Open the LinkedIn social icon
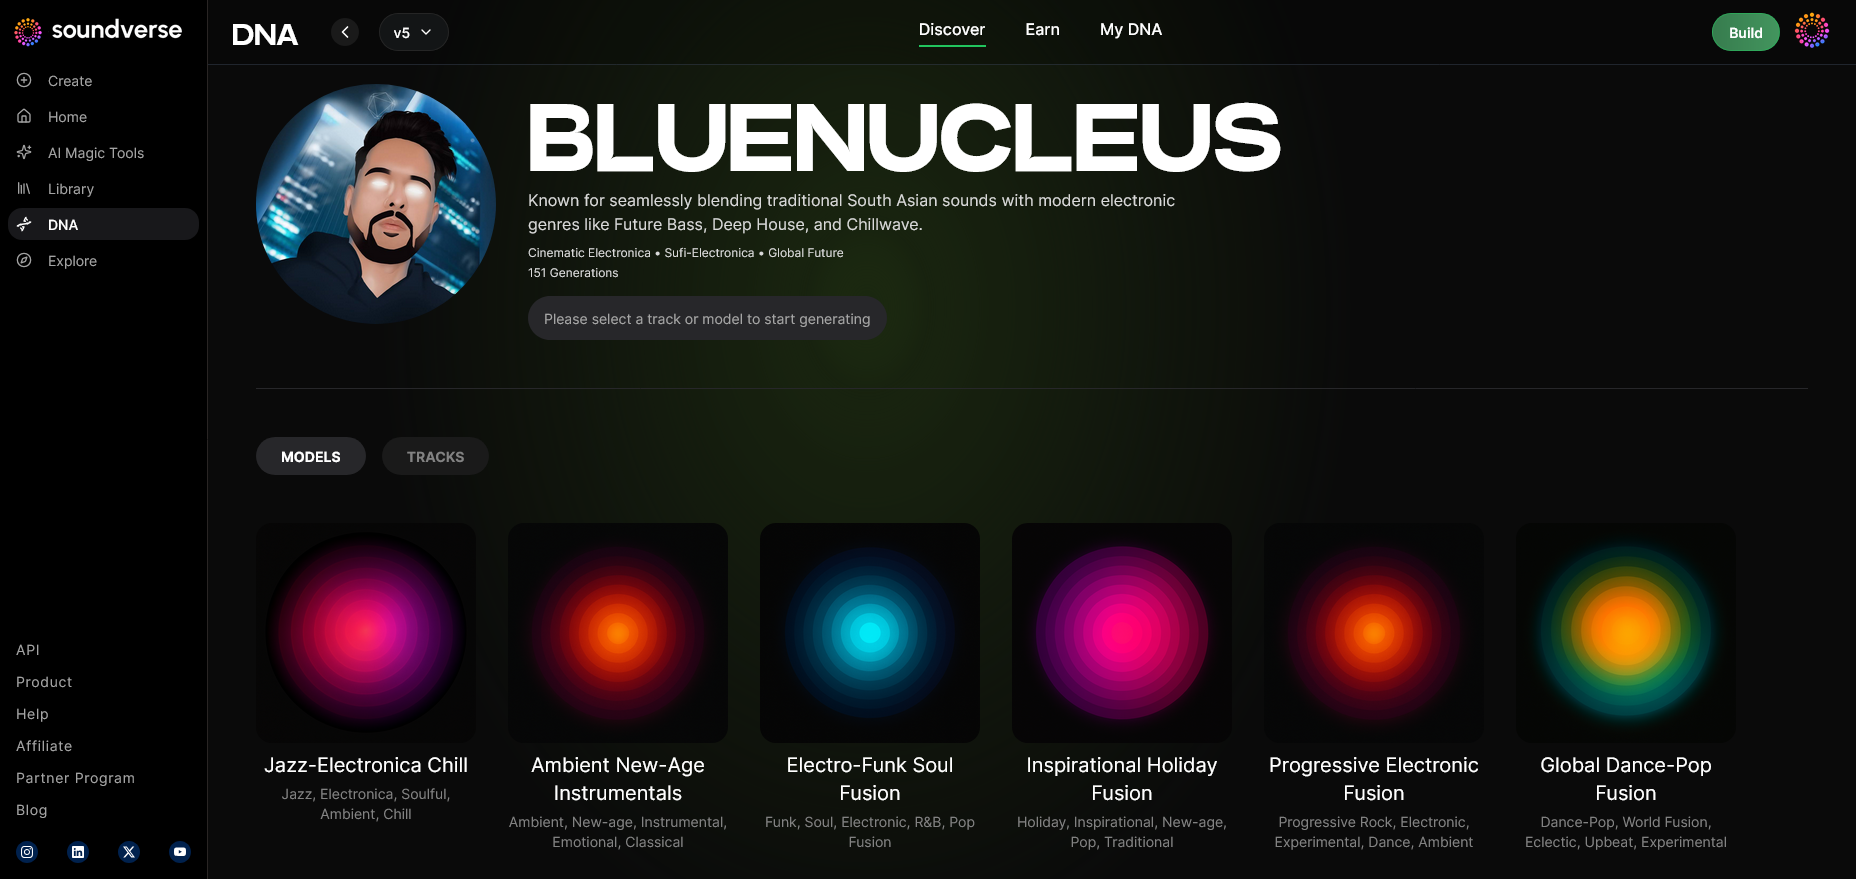This screenshot has height=879, width=1856. pyautogui.click(x=78, y=852)
